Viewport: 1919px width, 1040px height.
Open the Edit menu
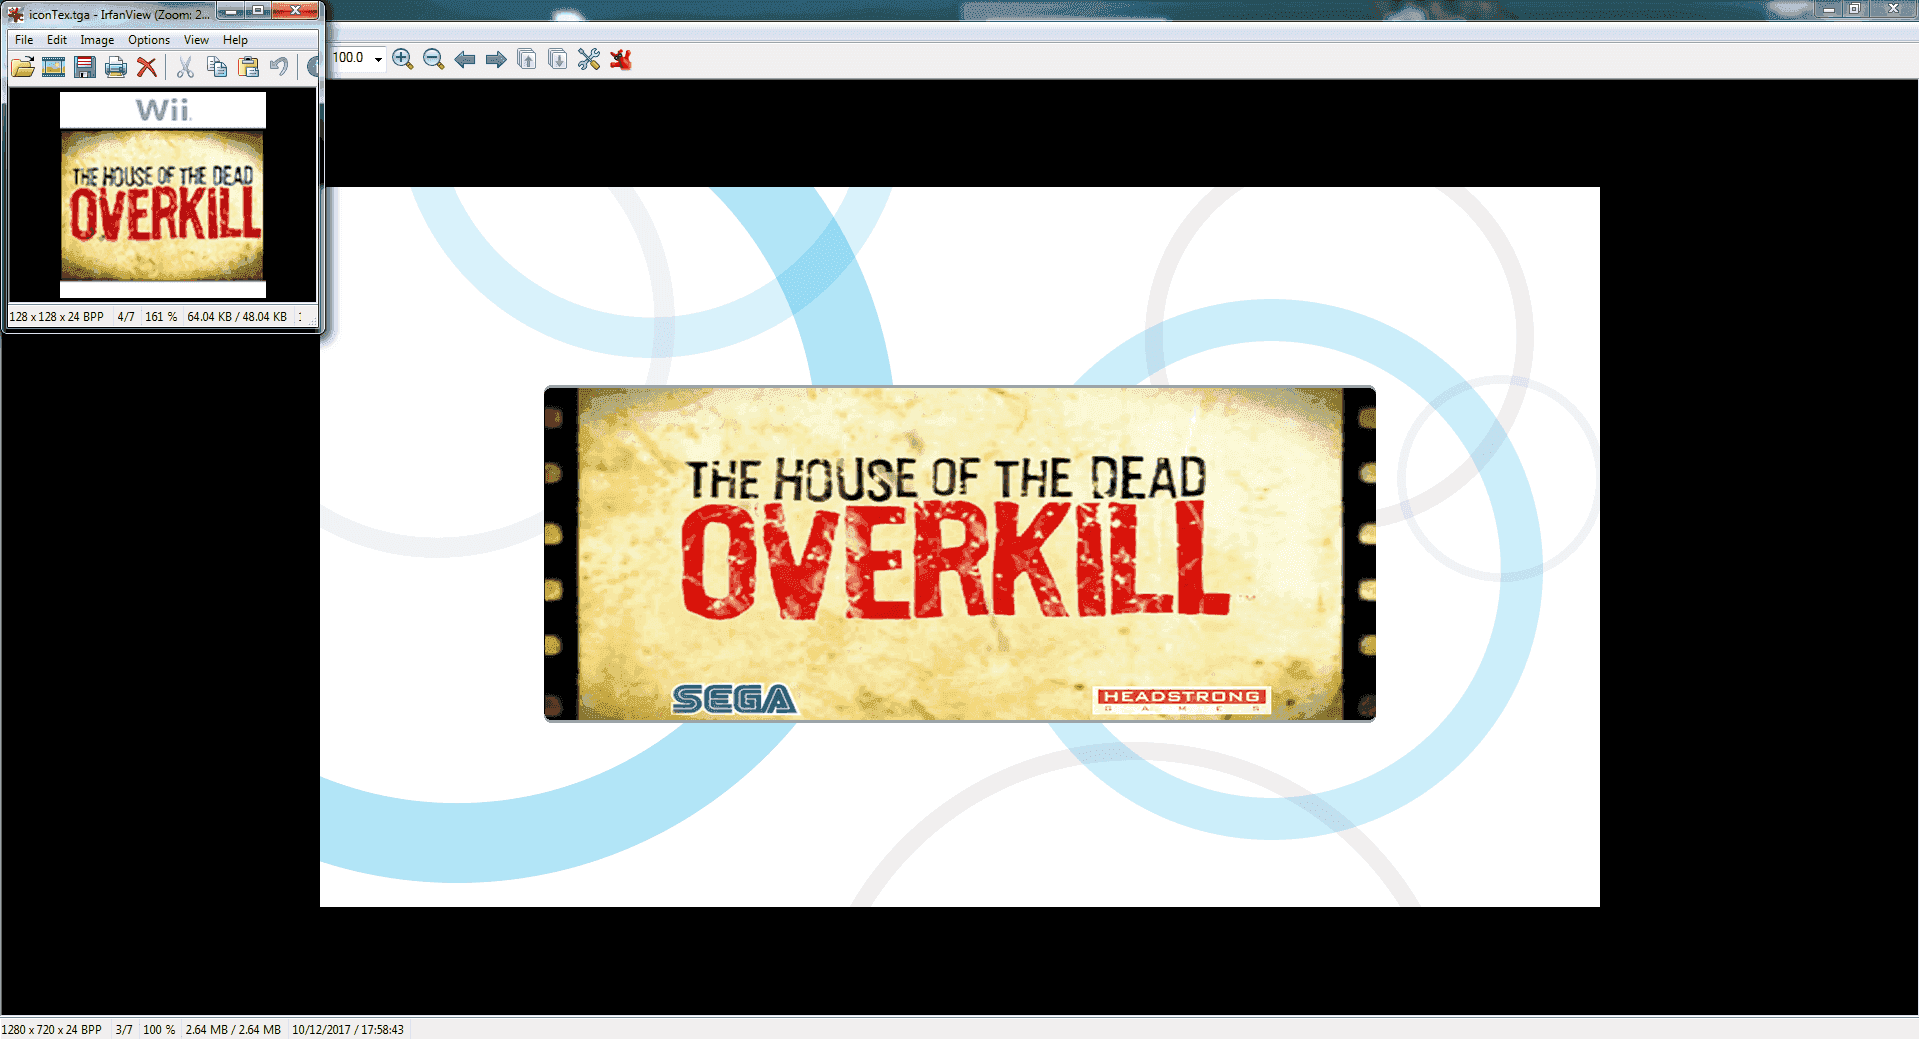tap(57, 40)
